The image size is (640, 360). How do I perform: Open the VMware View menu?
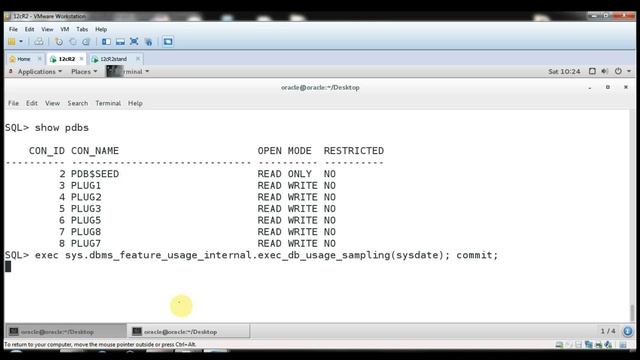[47, 29]
